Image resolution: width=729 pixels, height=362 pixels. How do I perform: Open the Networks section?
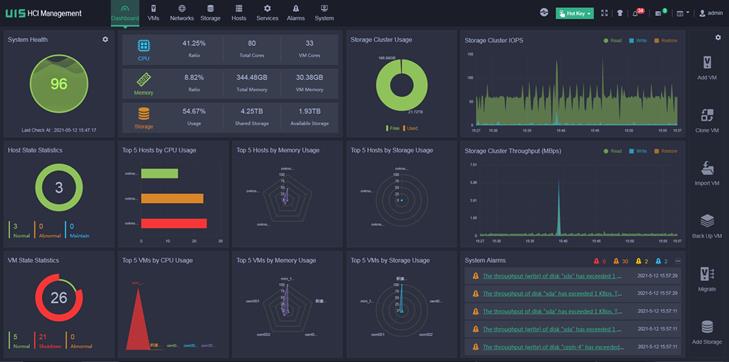[181, 13]
